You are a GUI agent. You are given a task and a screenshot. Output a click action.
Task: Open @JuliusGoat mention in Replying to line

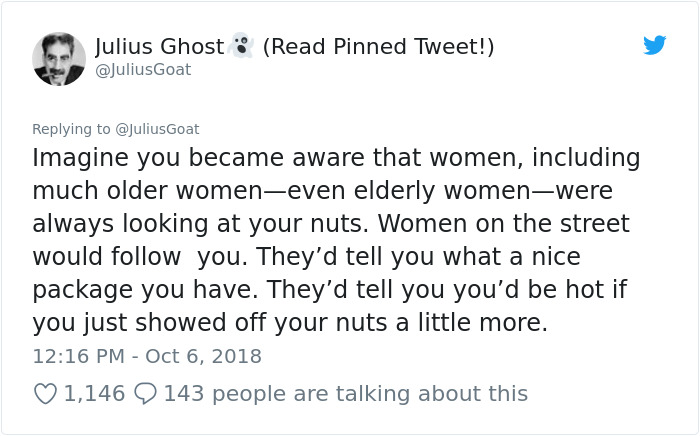point(157,129)
